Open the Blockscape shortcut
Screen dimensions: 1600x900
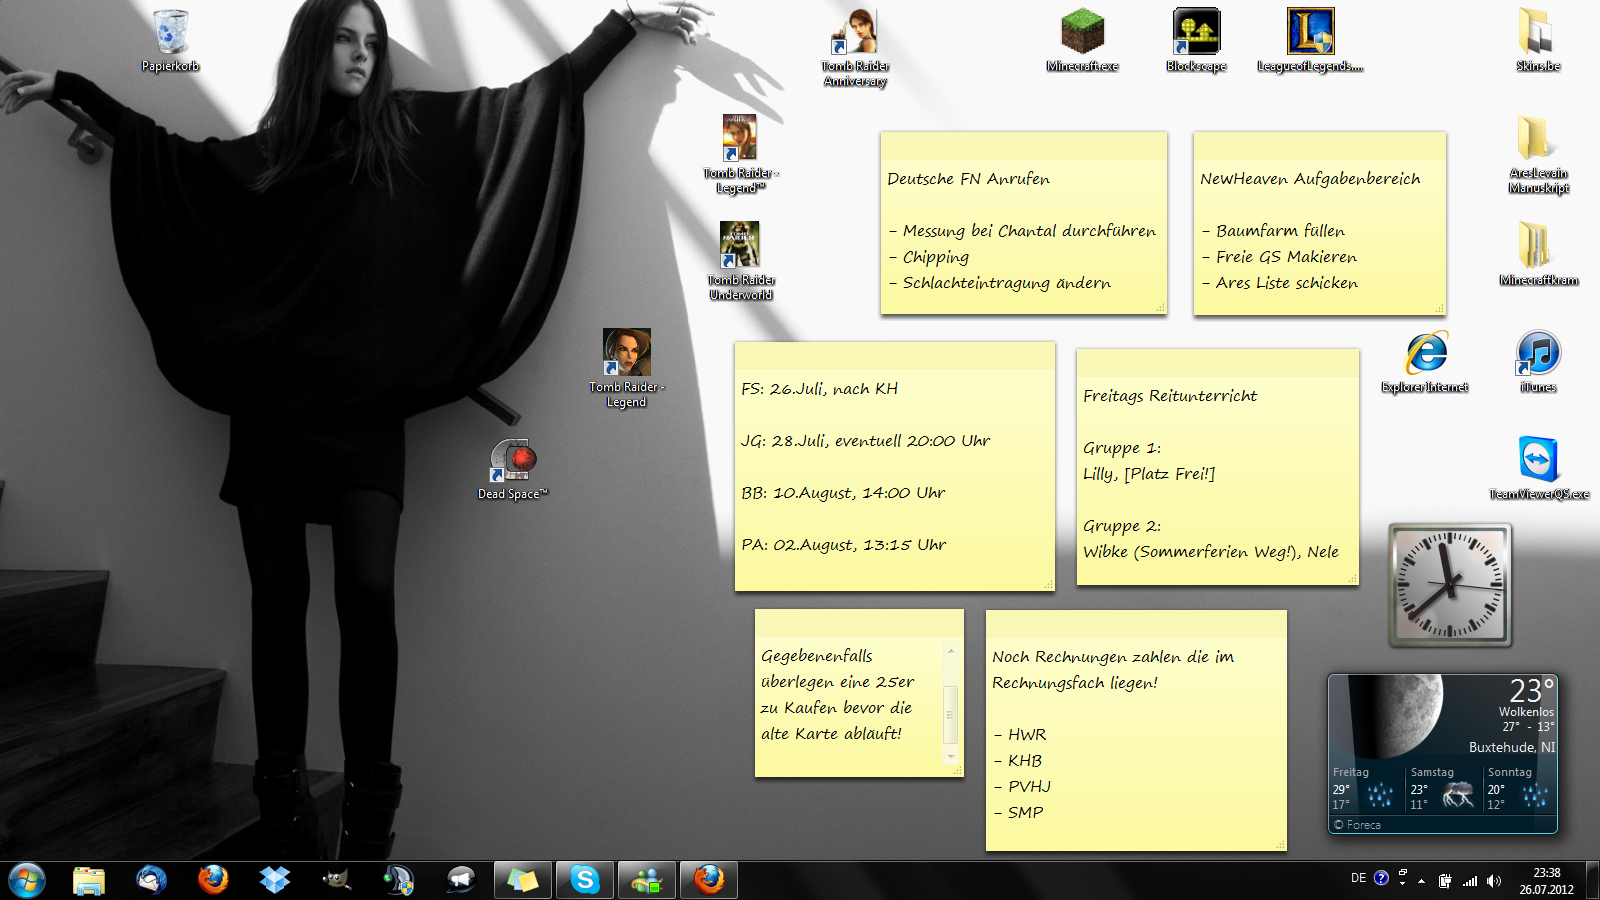[1196, 35]
